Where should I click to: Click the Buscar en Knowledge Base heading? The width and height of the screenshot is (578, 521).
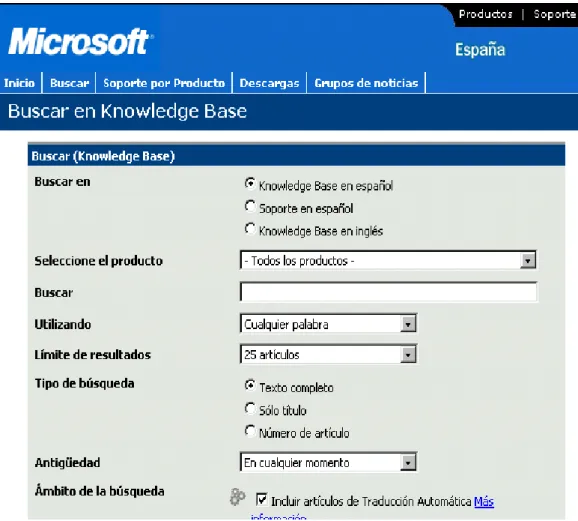click(127, 111)
